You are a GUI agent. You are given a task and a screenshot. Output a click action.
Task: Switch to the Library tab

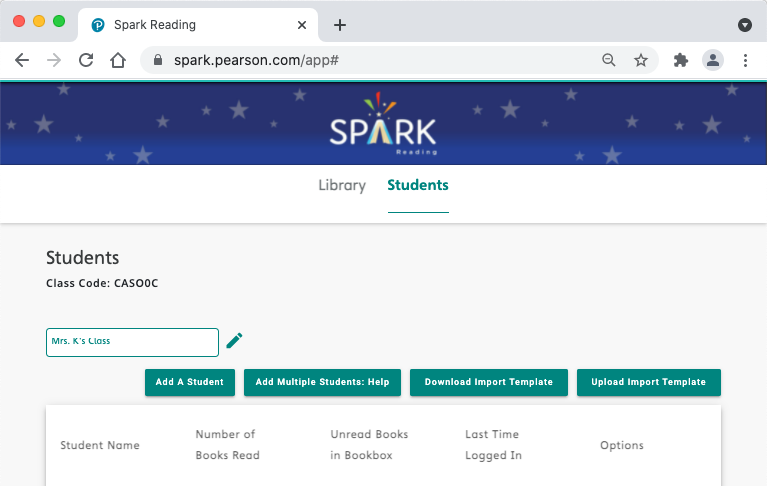[342, 185]
